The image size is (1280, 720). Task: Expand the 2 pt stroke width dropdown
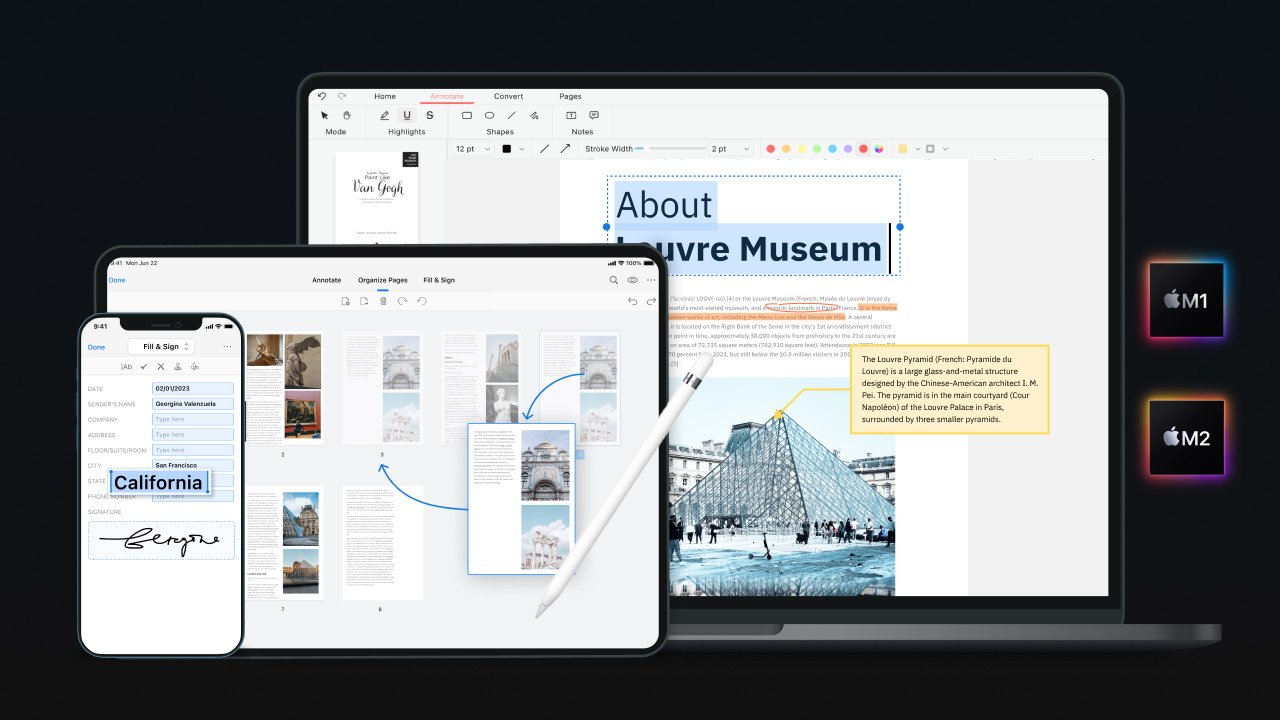pyautogui.click(x=730, y=149)
